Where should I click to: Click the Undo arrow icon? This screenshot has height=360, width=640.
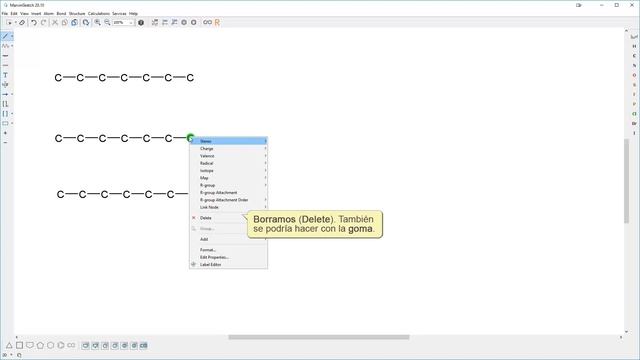[34, 22]
